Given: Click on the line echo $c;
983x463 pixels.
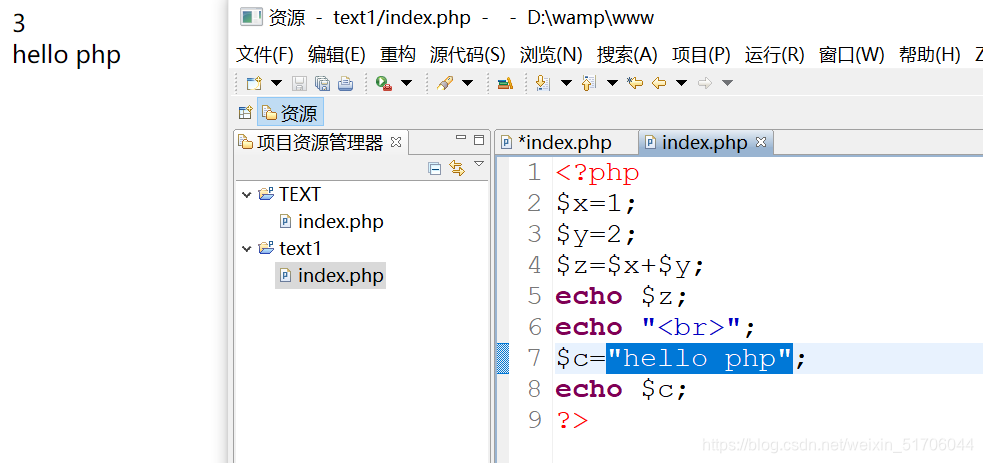Looking at the screenshot, I should pos(621,390).
